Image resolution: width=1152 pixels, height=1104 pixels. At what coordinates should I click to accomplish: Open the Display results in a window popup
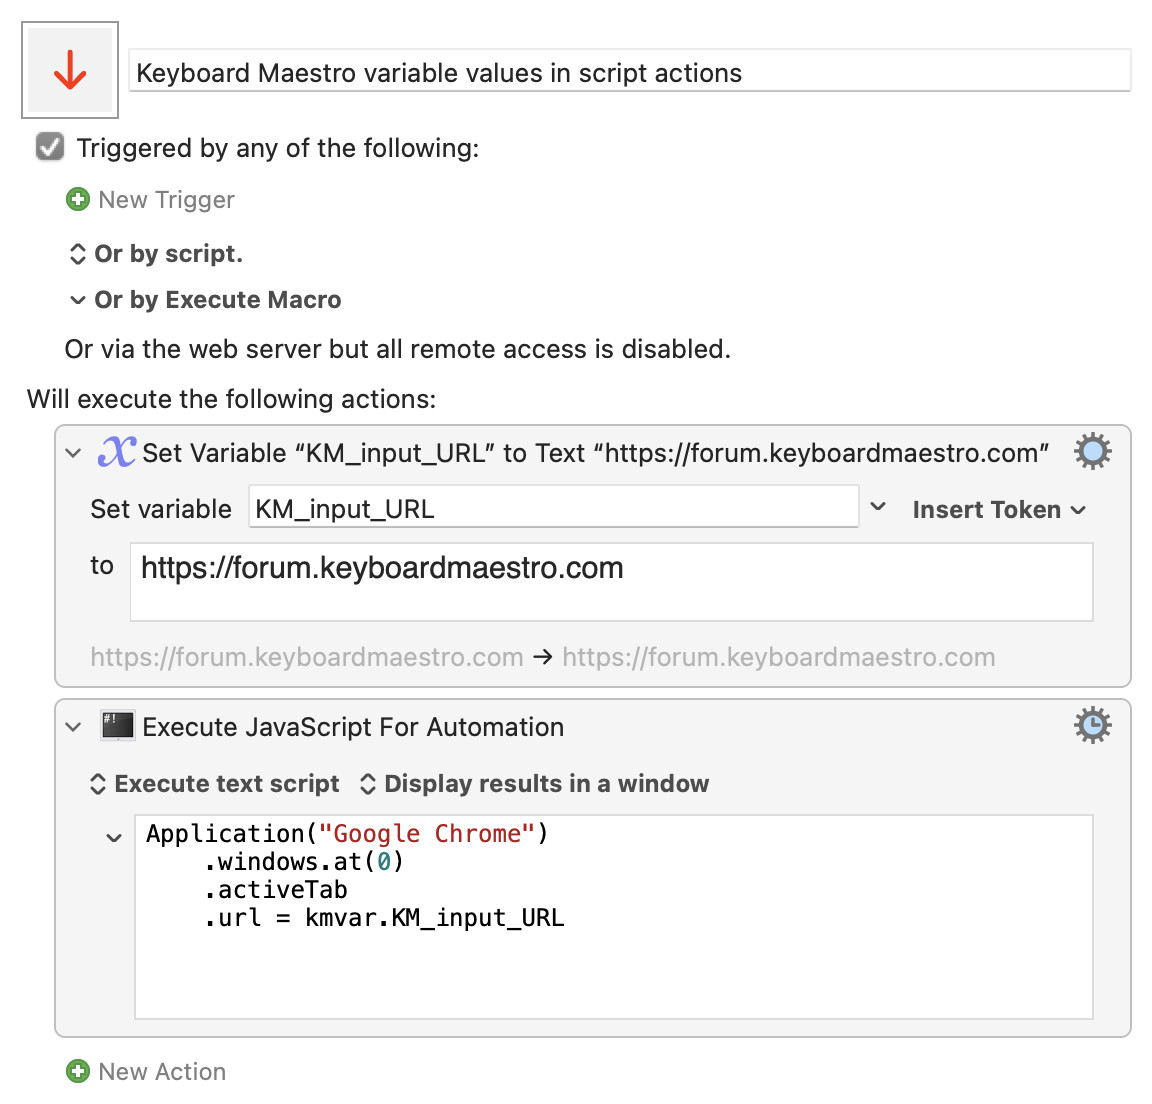pos(535,784)
